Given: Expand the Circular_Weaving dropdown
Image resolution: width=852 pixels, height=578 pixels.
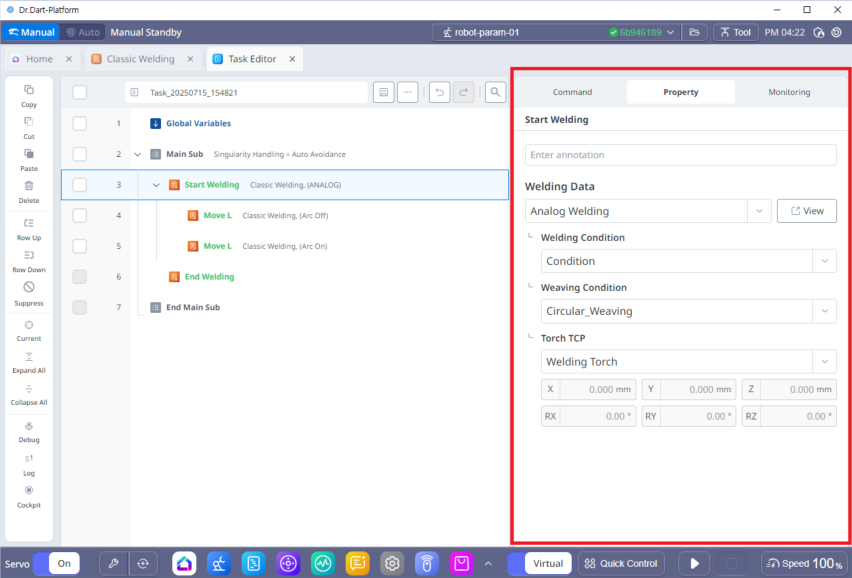Looking at the screenshot, I should (x=689, y=311).
